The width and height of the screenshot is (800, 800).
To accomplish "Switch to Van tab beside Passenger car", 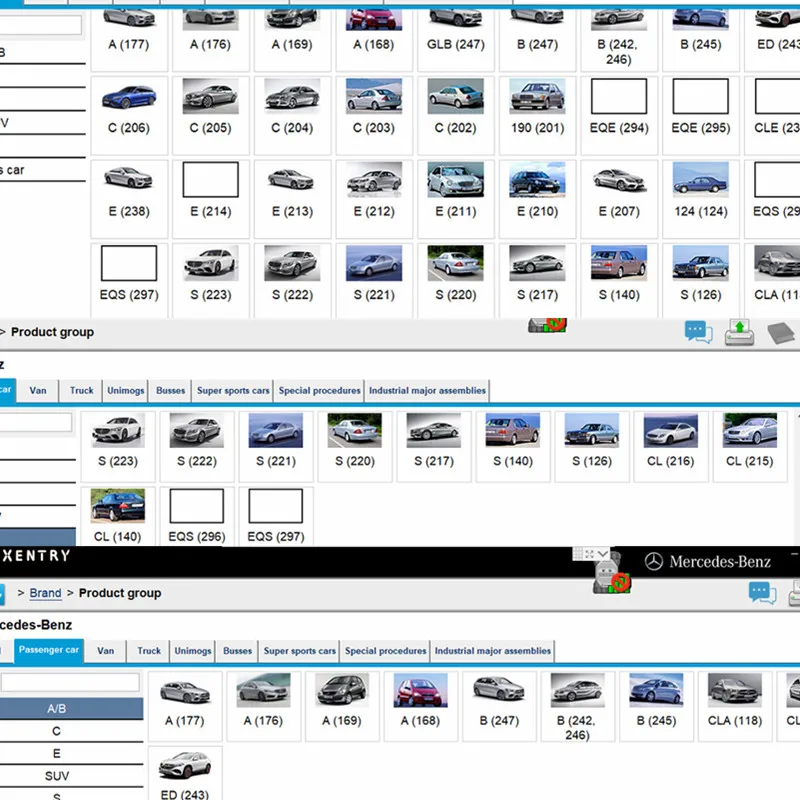I will point(106,651).
